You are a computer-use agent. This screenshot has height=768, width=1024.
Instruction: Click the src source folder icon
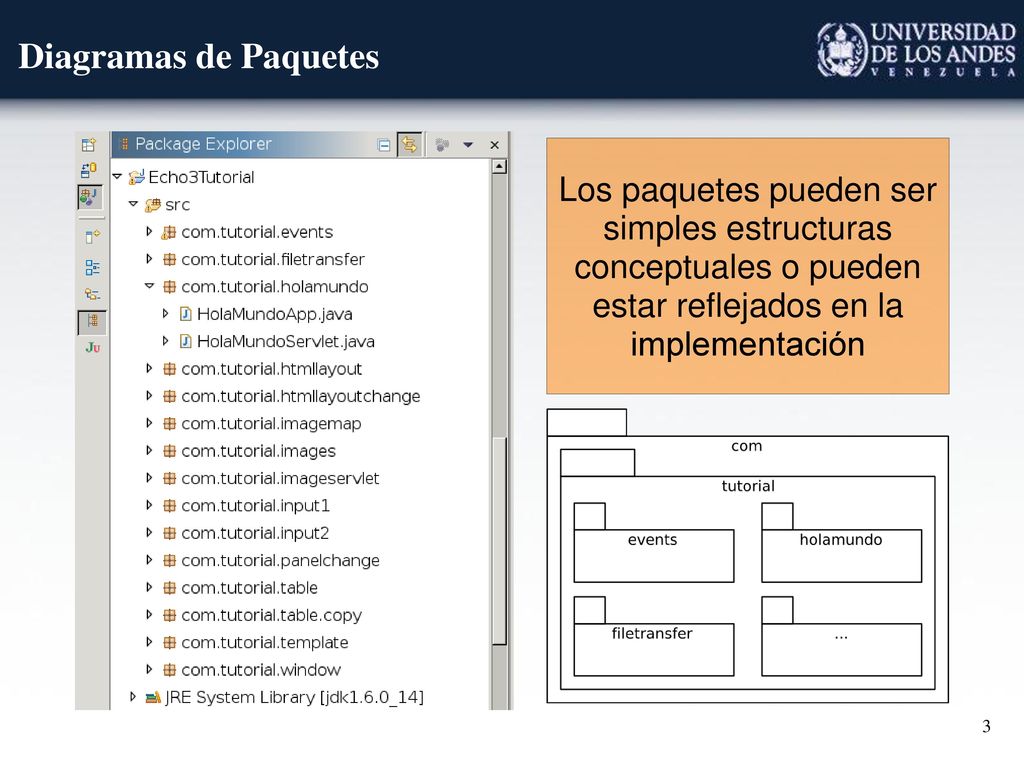coord(153,205)
